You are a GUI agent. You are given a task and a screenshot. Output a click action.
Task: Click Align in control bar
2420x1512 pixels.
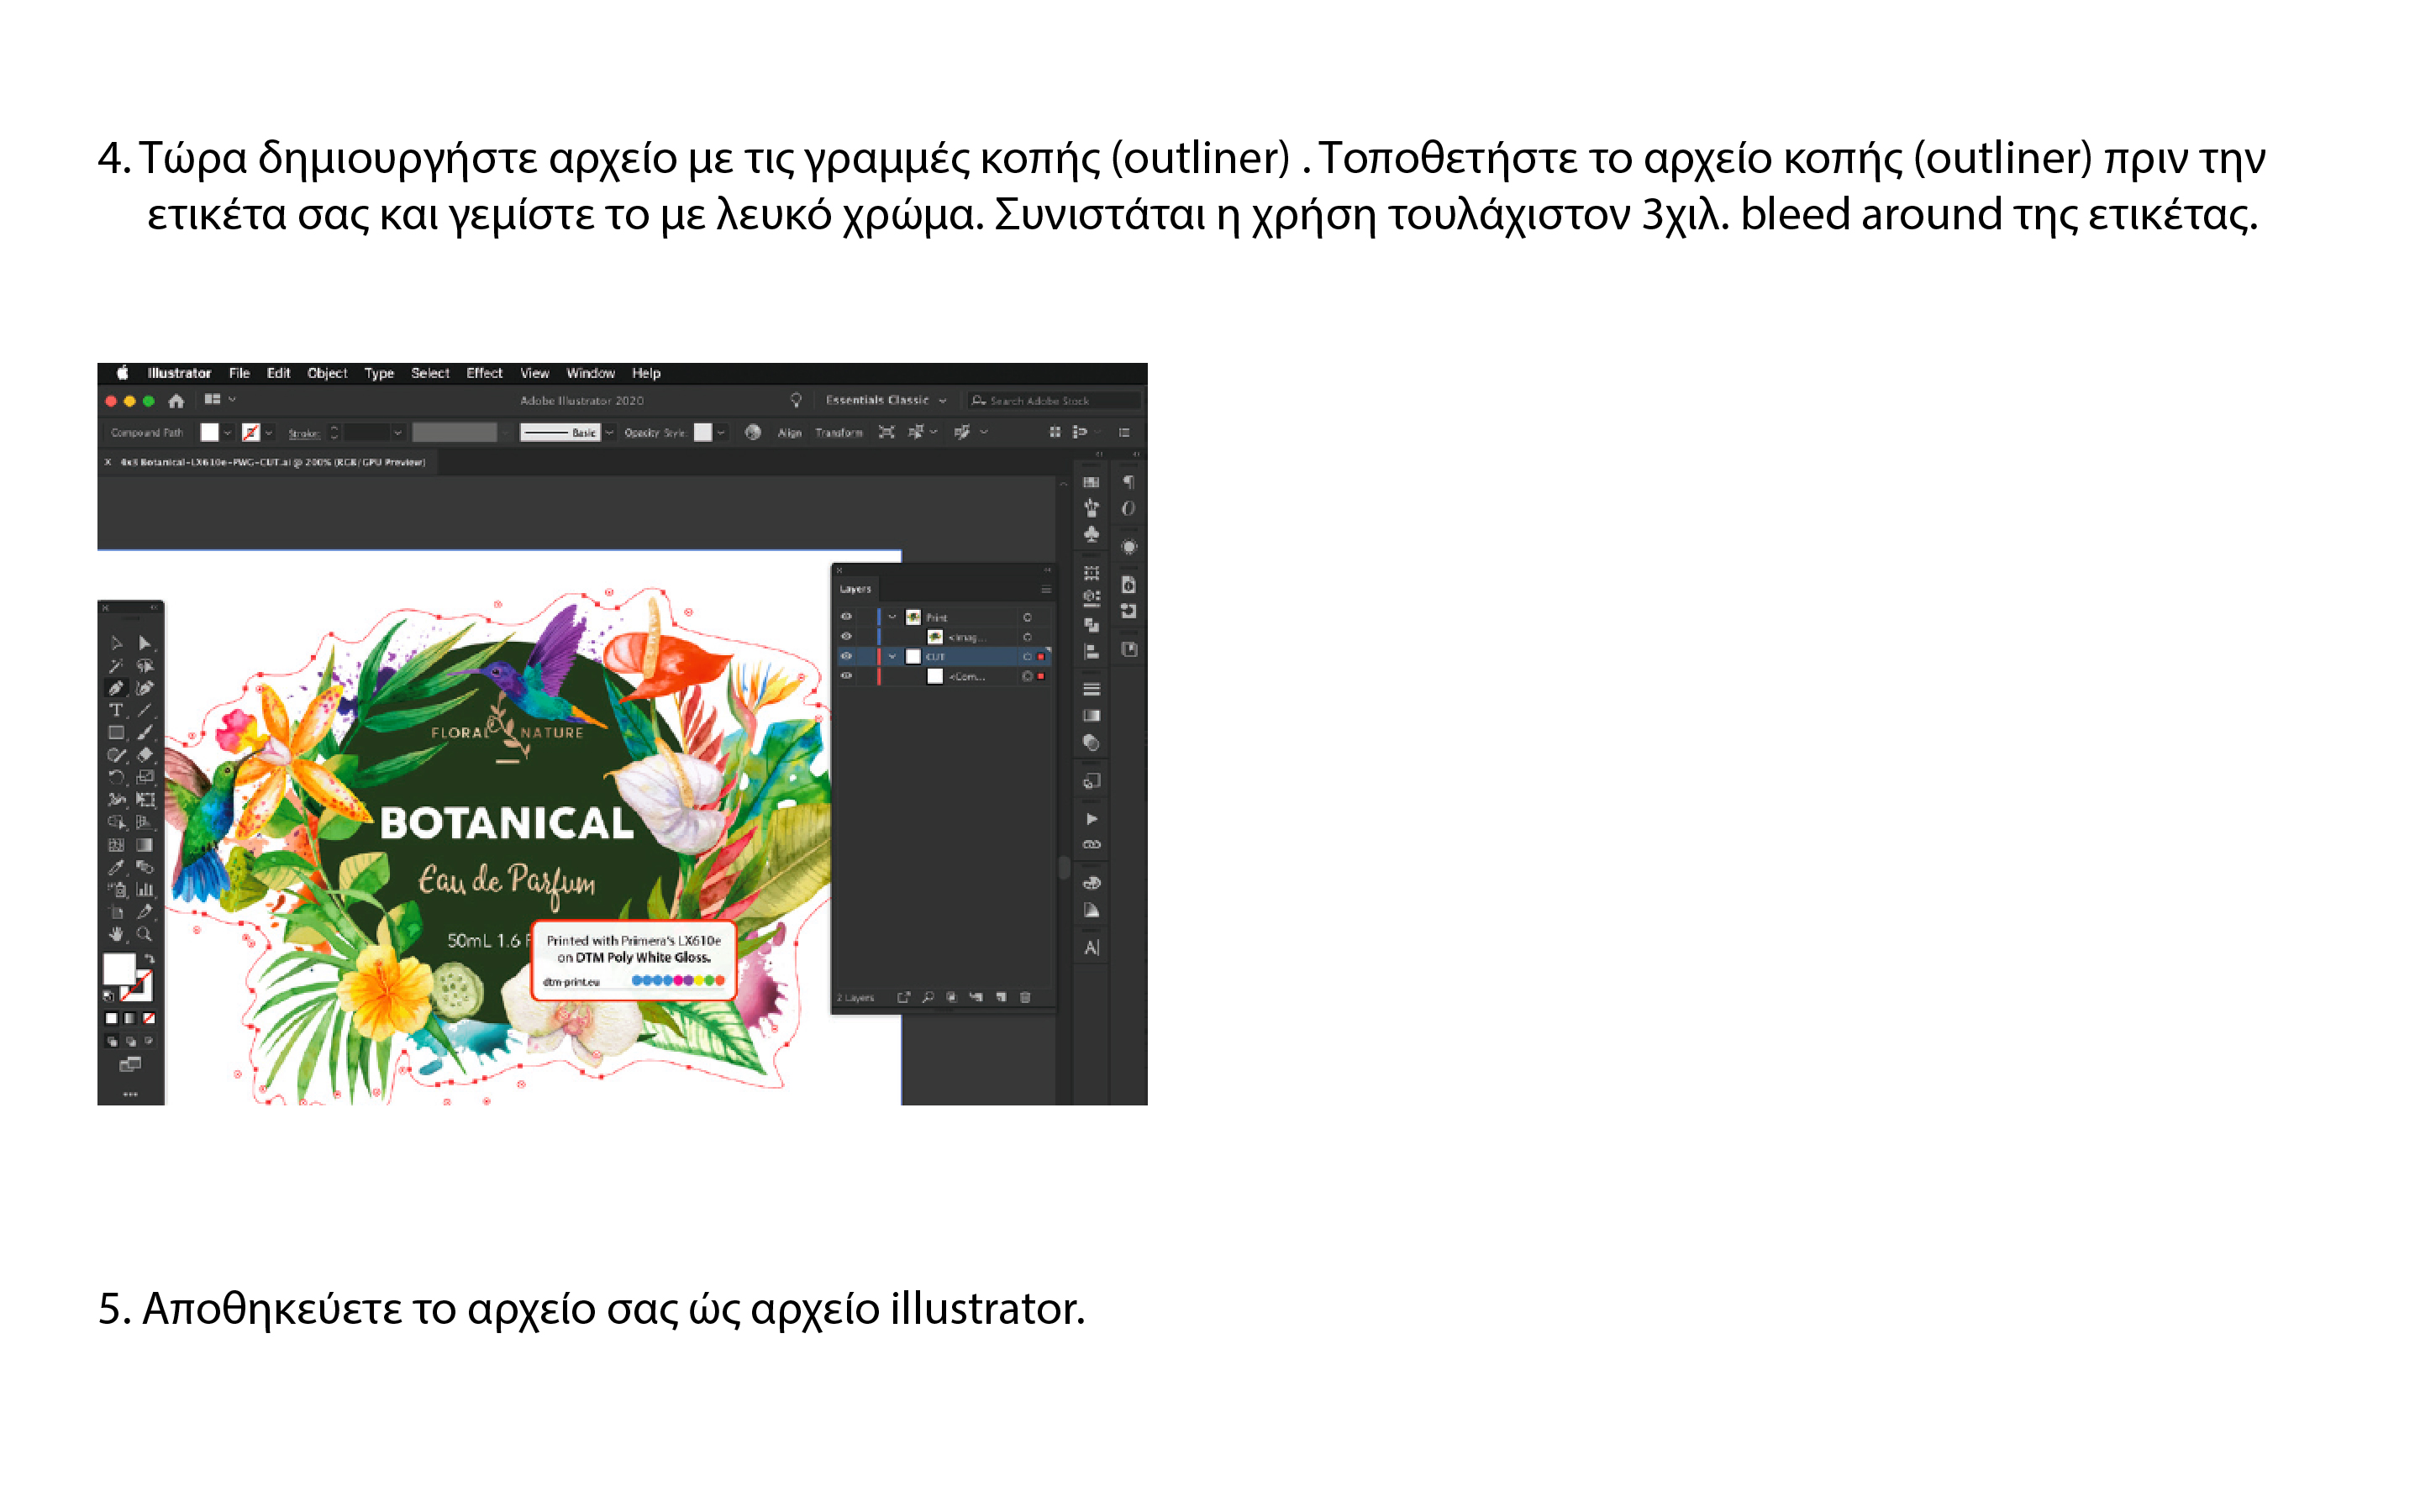790,433
